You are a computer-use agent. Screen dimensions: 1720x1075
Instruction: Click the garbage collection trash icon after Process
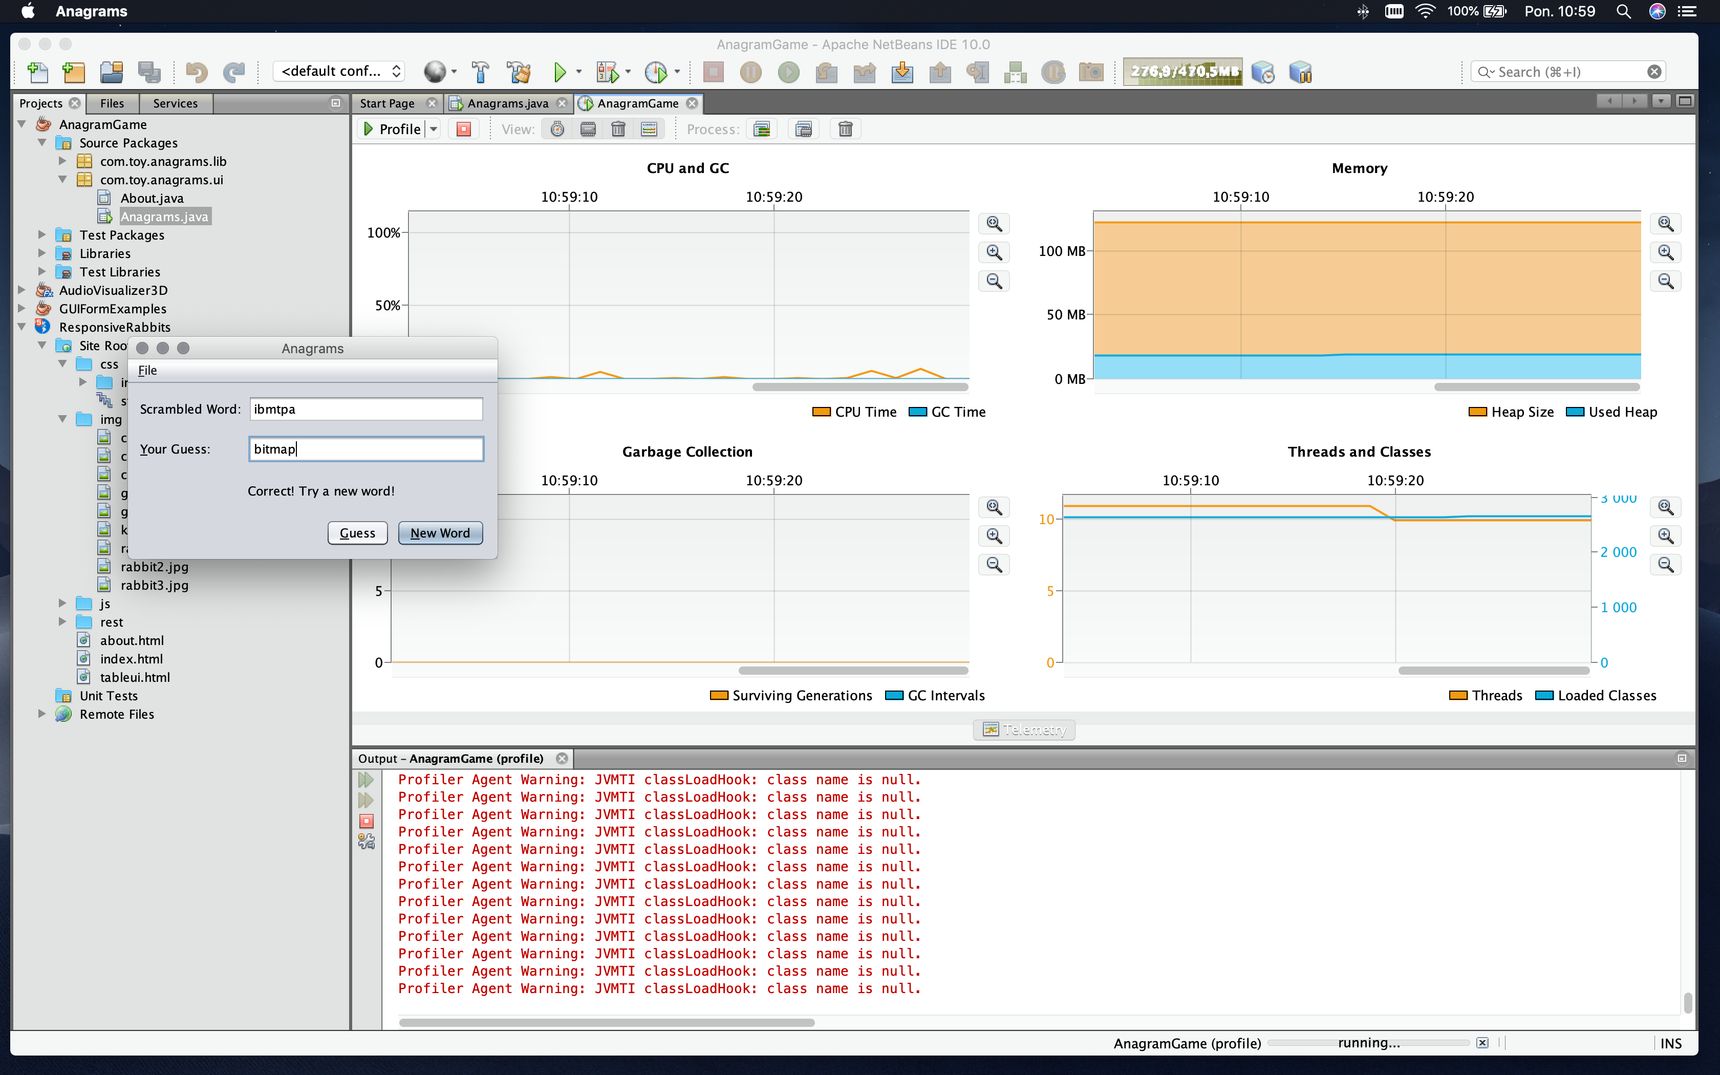[x=846, y=129]
